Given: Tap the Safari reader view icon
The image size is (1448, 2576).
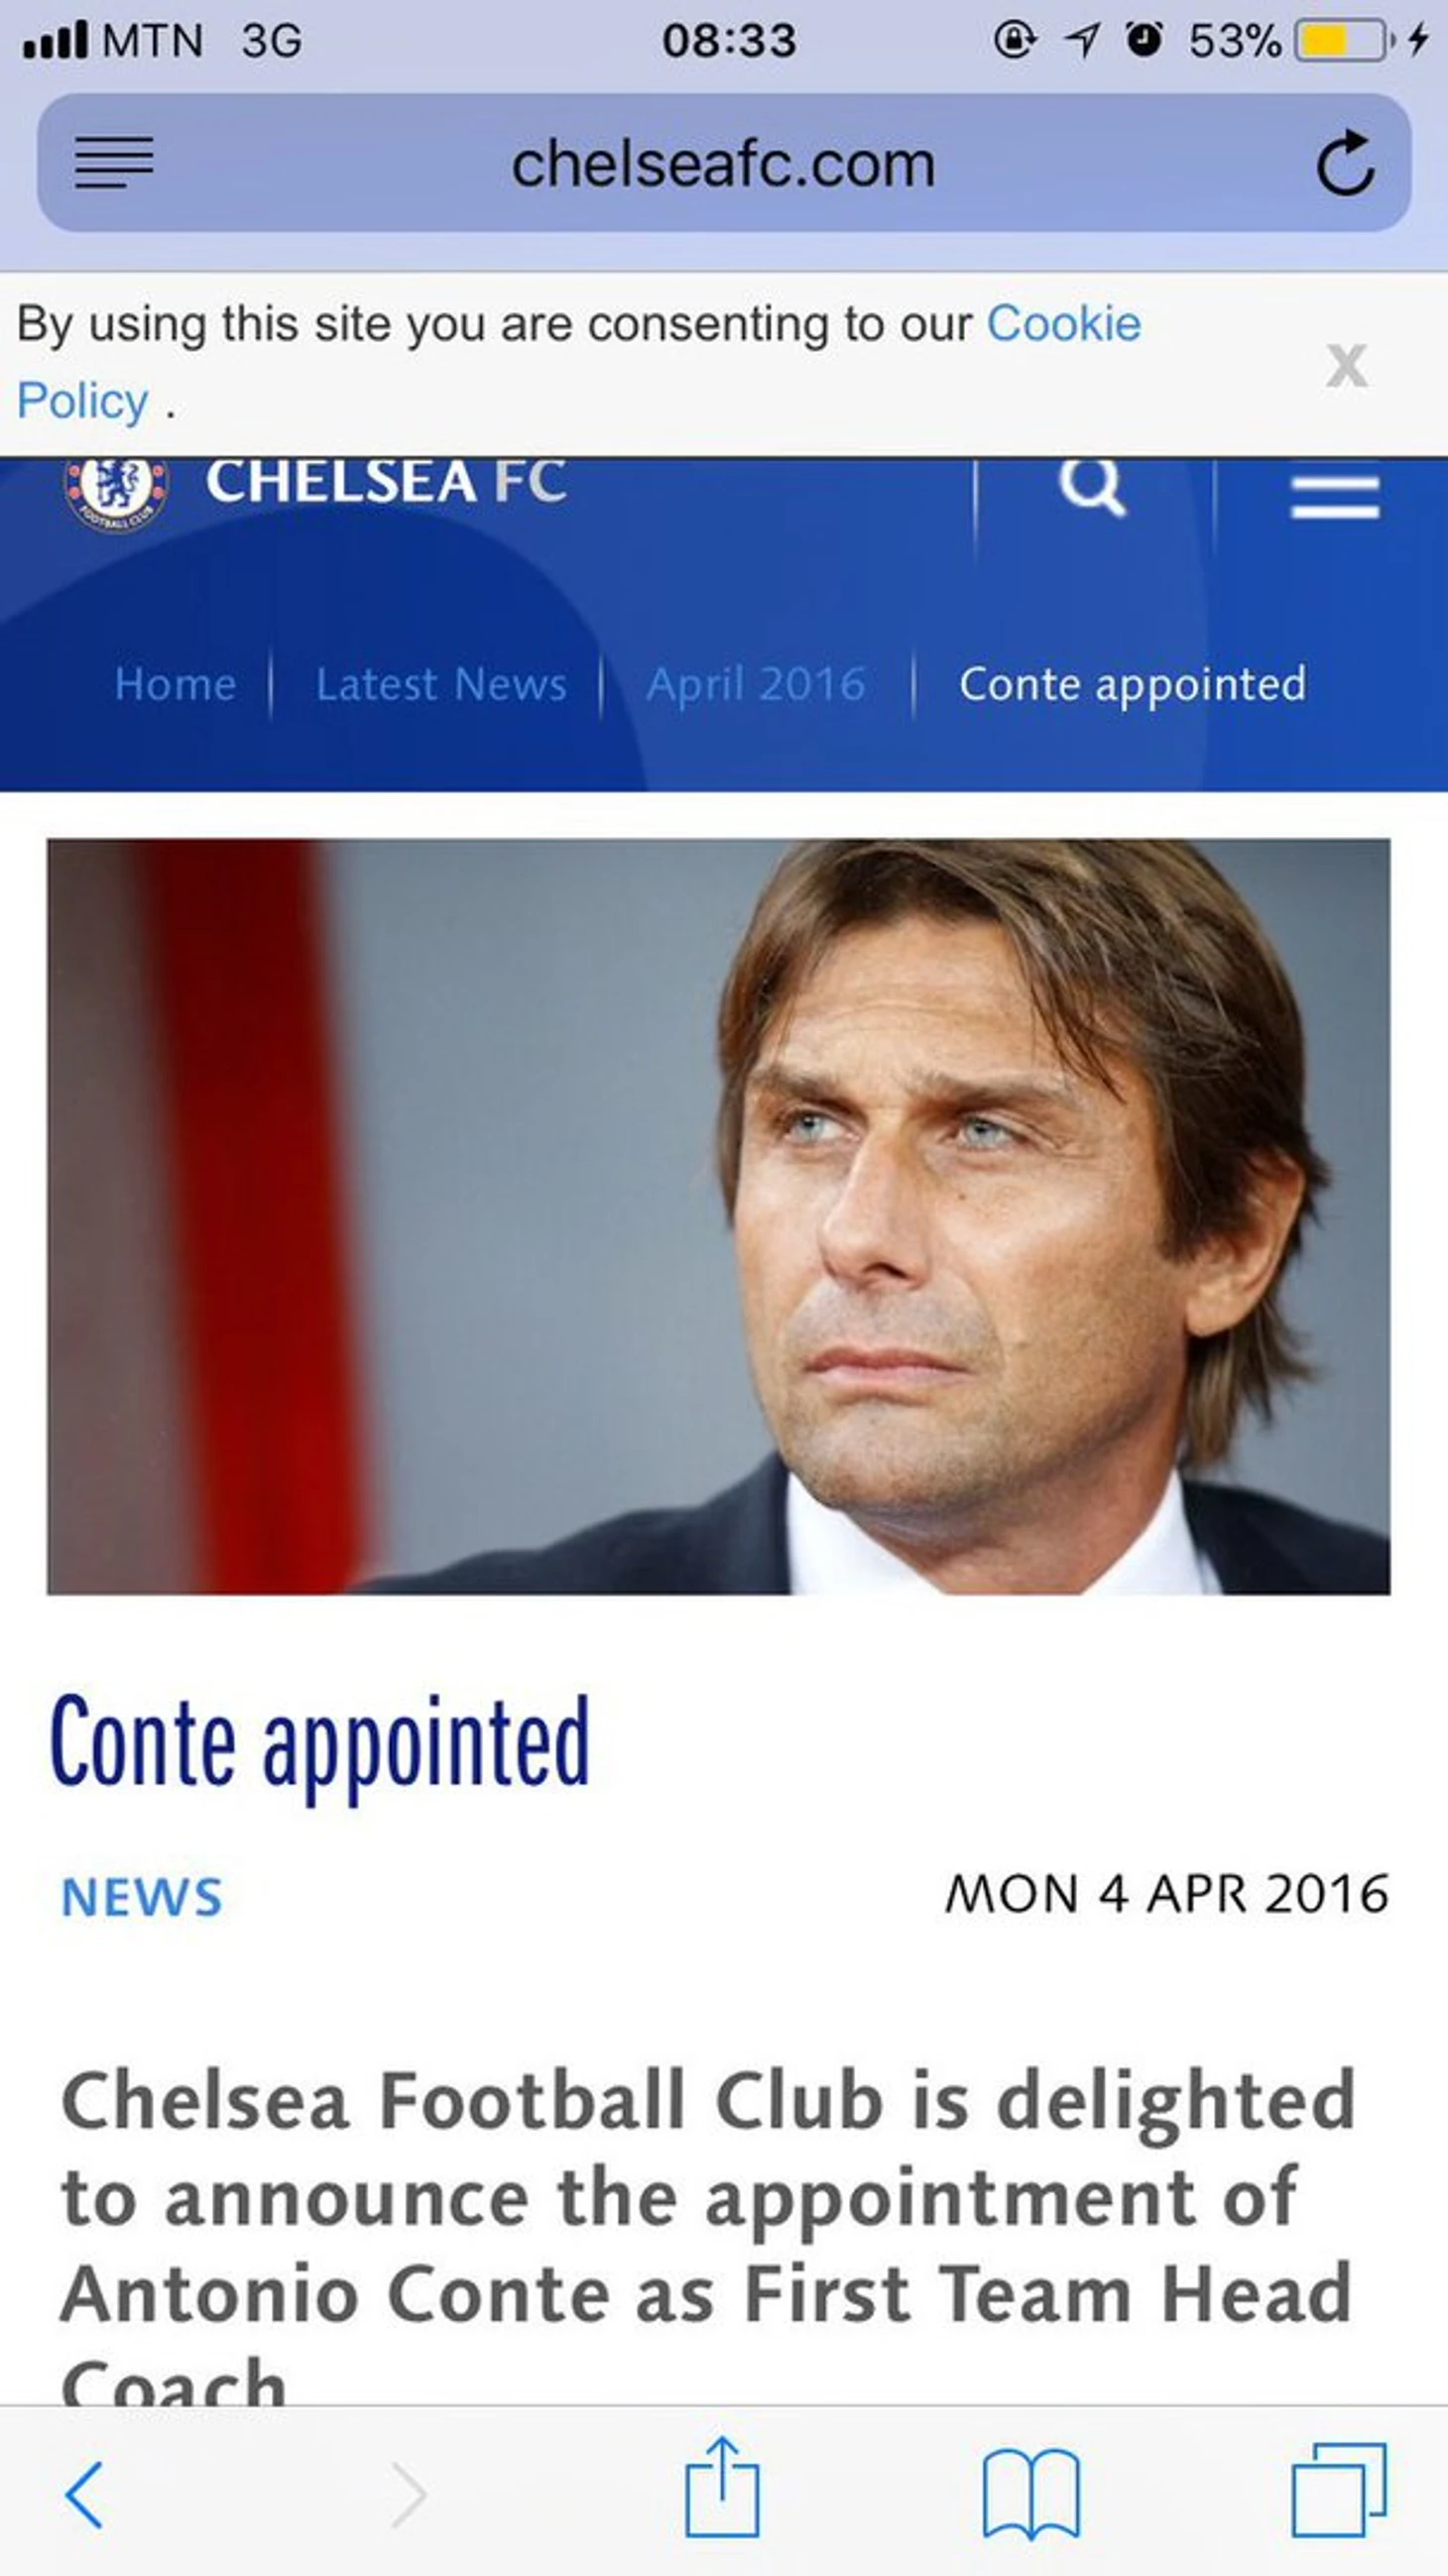Looking at the screenshot, I should pyautogui.click(x=114, y=163).
